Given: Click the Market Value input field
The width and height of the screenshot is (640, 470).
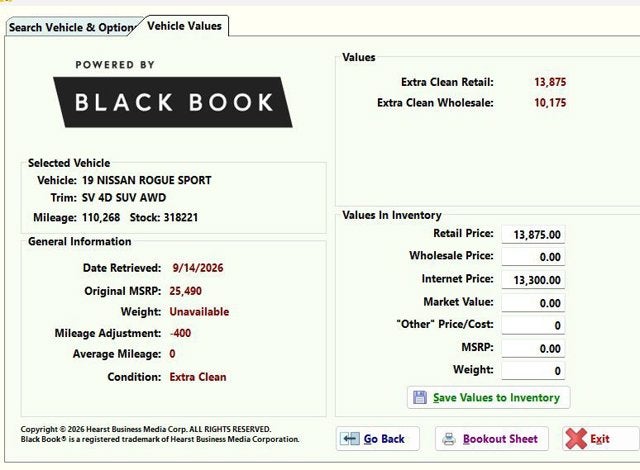Looking at the screenshot, I should pos(533,303).
